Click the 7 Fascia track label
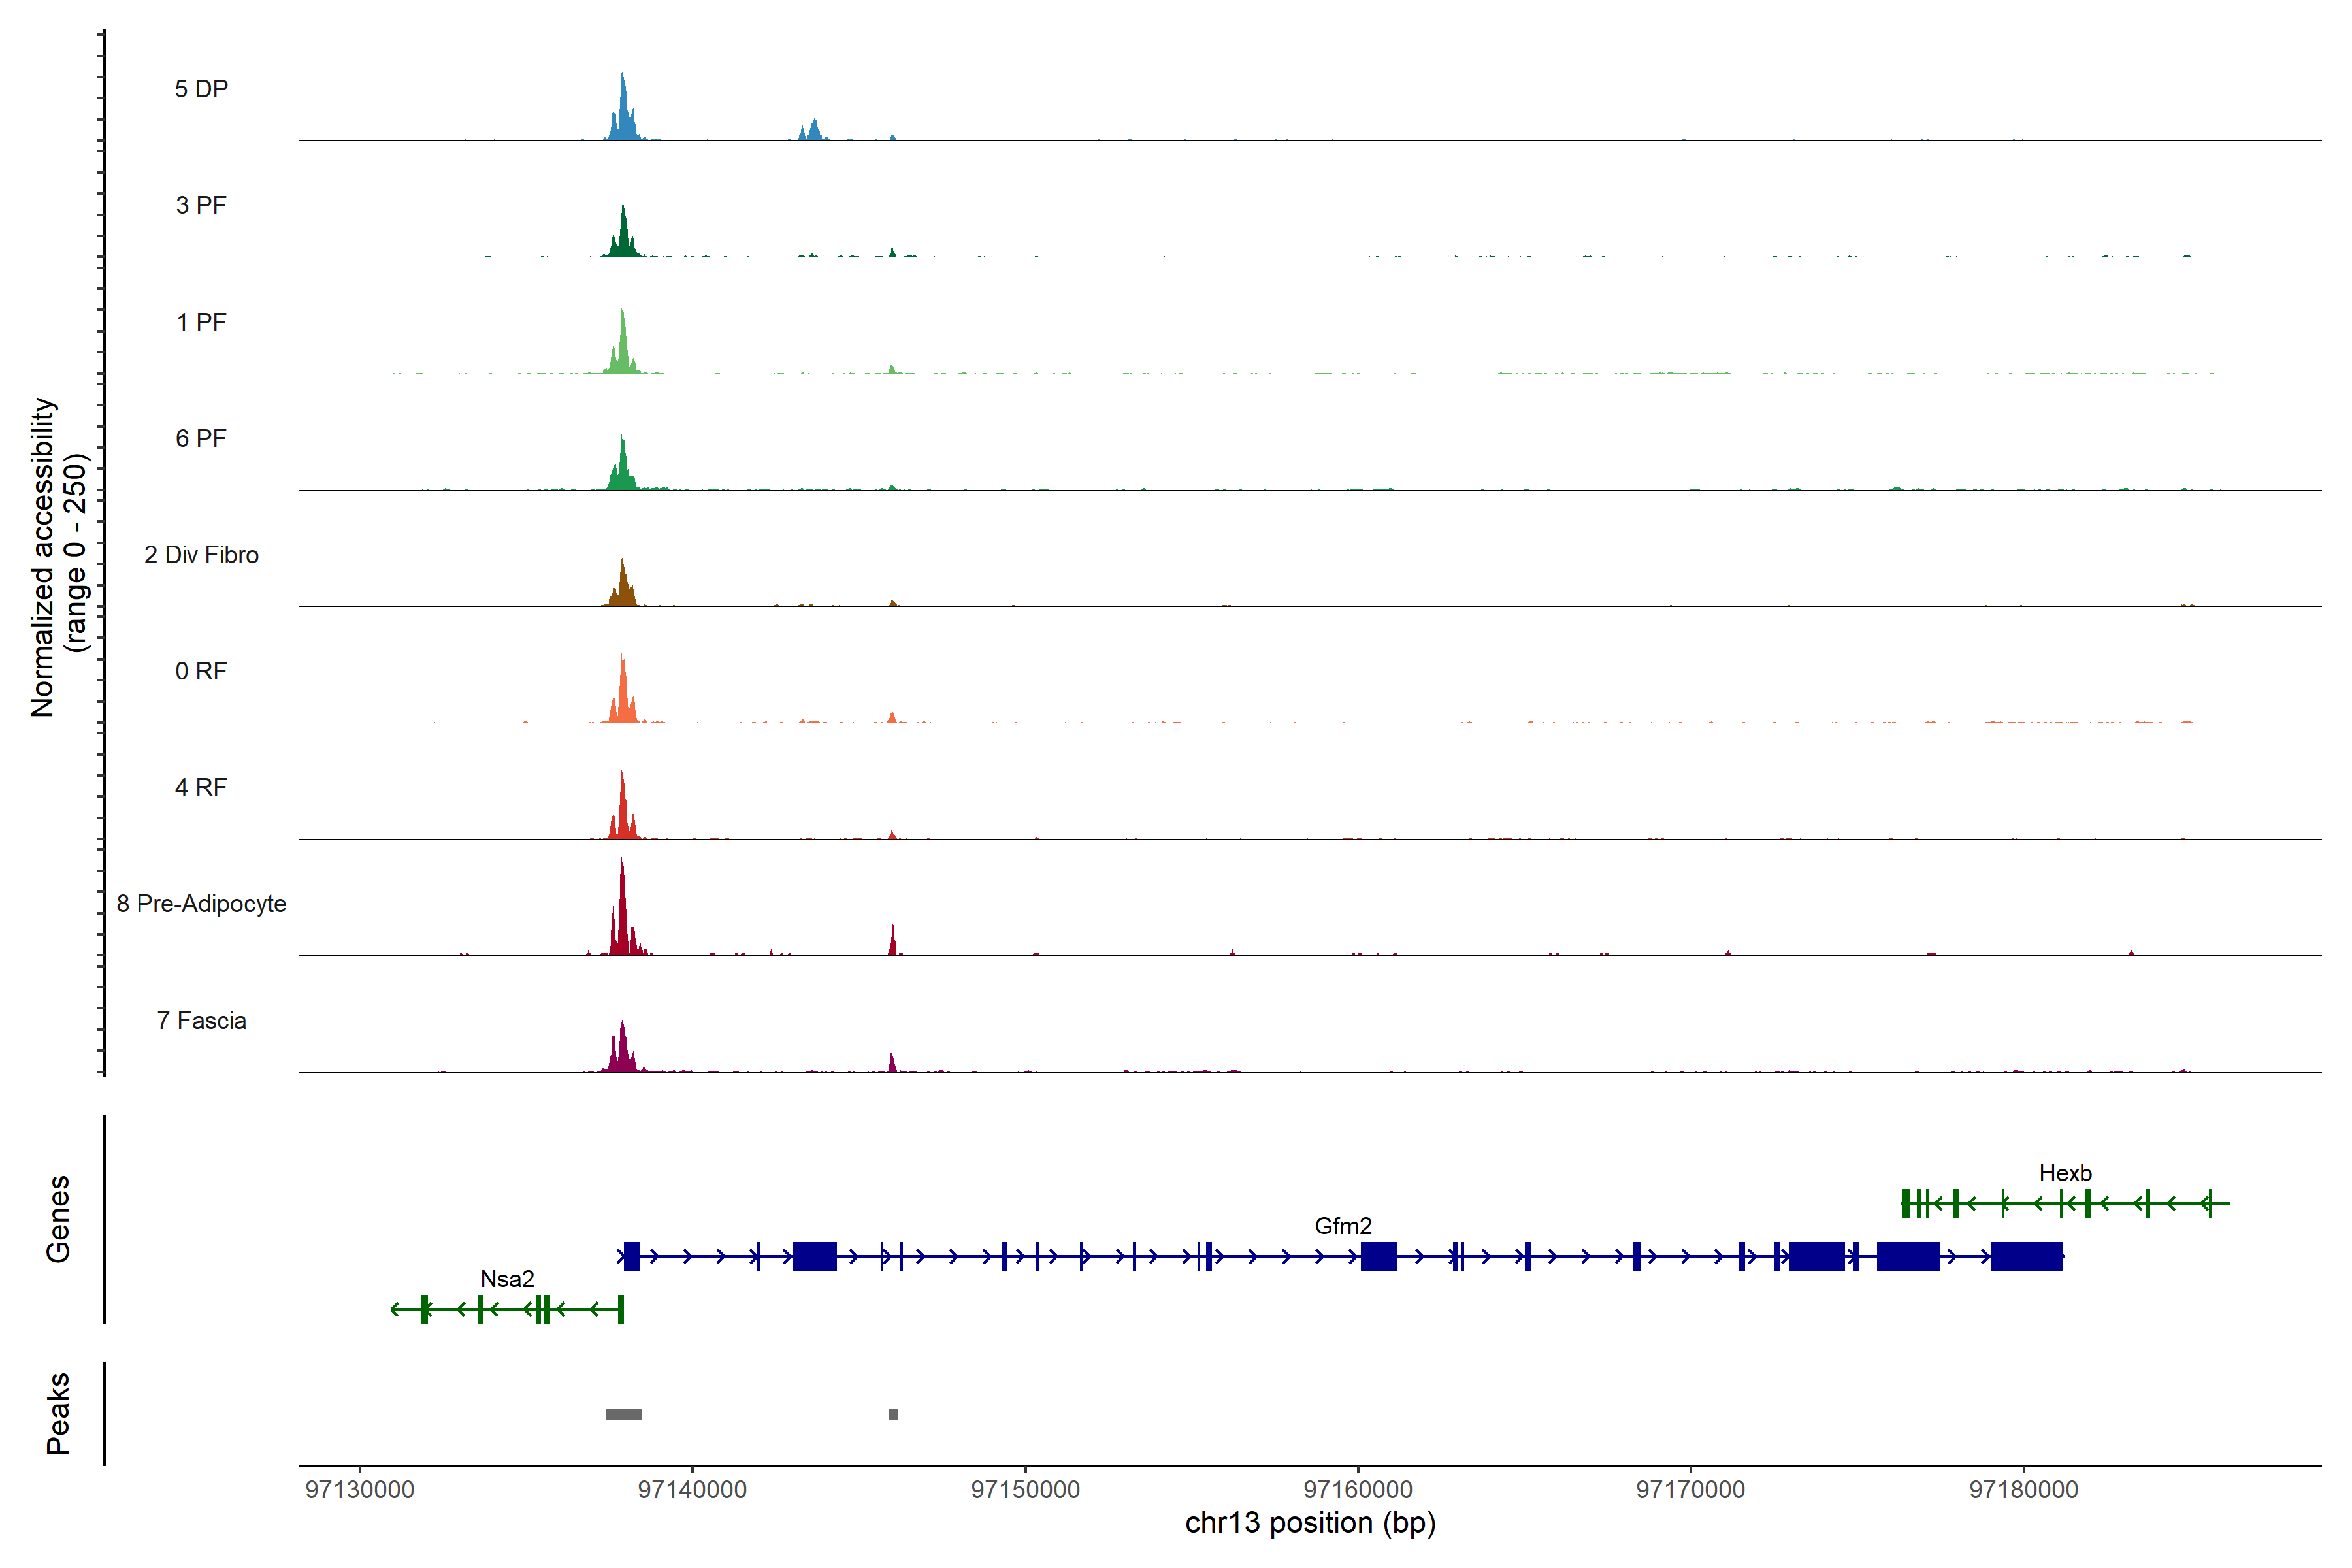 (201, 1020)
